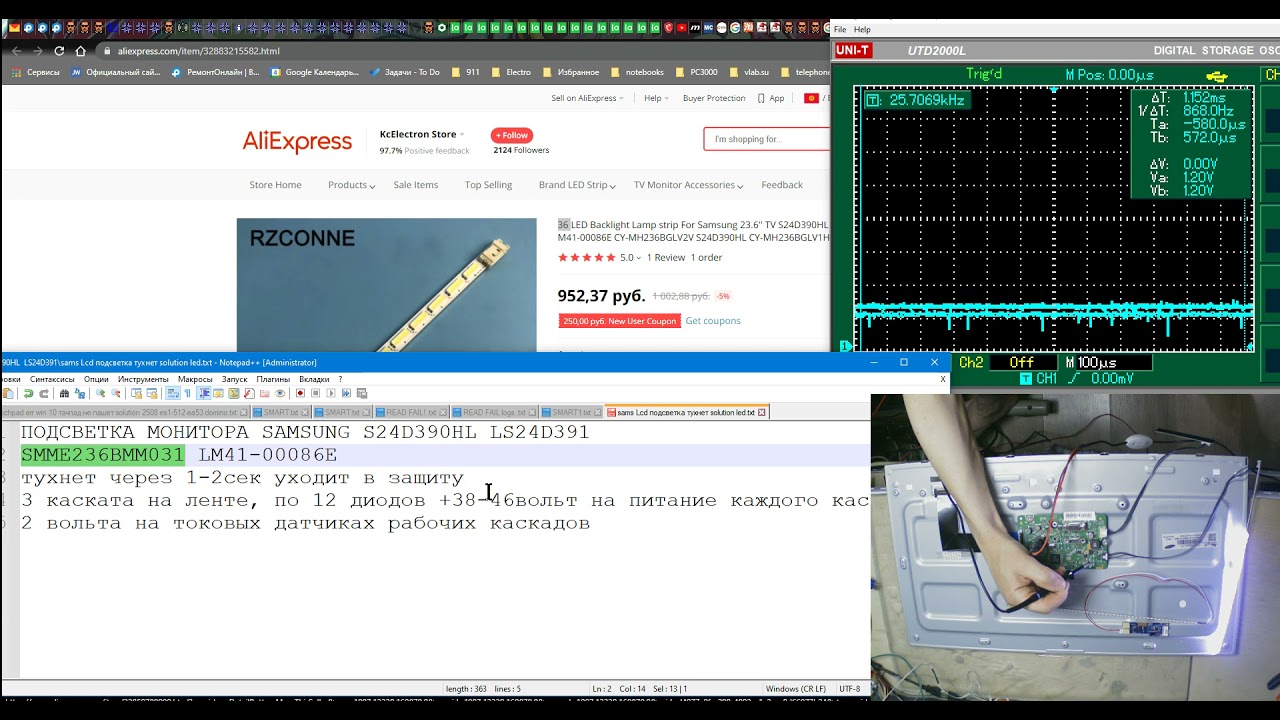Open the Опции menu in Notepad++
This screenshot has width=1280, height=720.
[96, 379]
